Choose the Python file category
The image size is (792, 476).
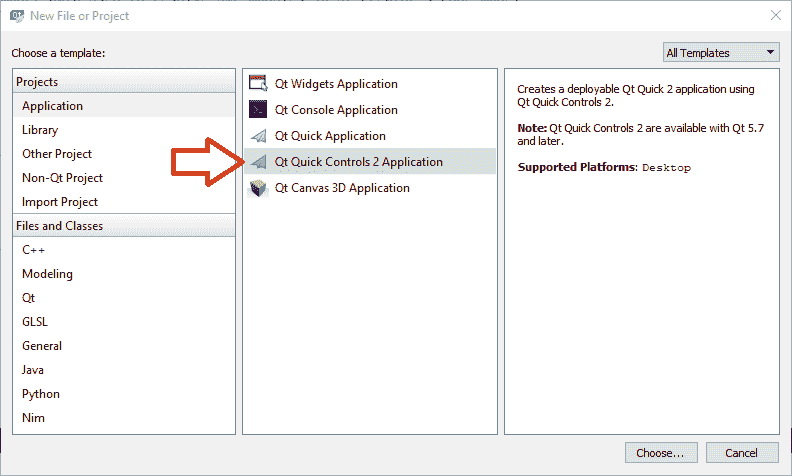[41, 394]
